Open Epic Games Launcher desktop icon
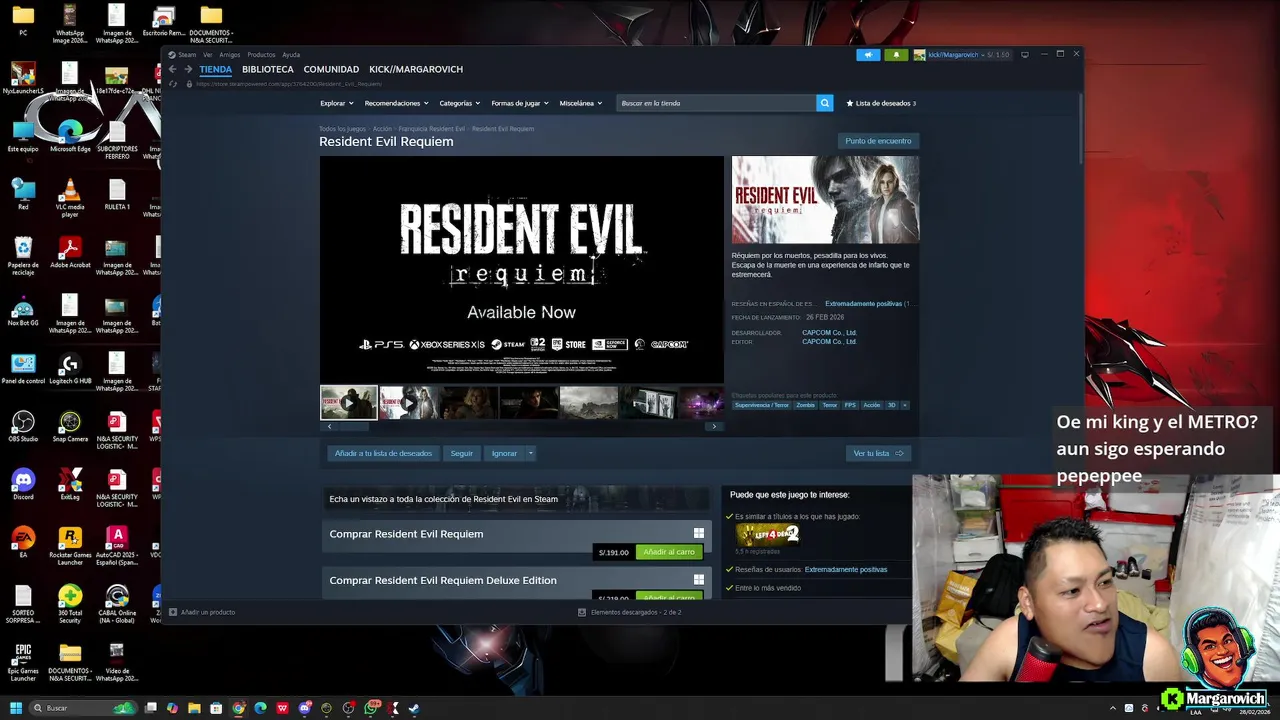1280x720 pixels. (23, 662)
